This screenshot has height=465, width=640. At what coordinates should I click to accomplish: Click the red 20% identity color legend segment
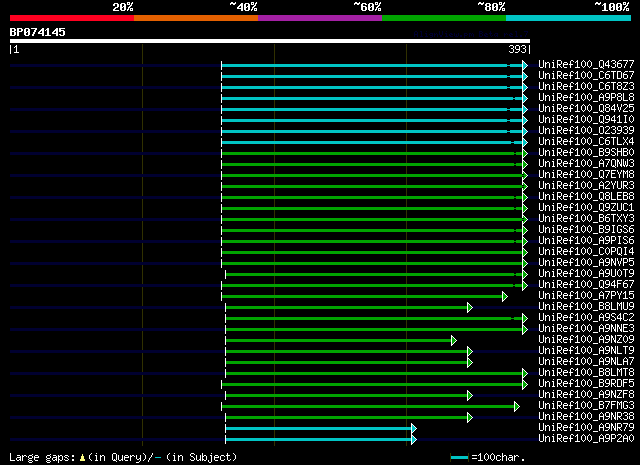pyautogui.click(x=72, y=18)
